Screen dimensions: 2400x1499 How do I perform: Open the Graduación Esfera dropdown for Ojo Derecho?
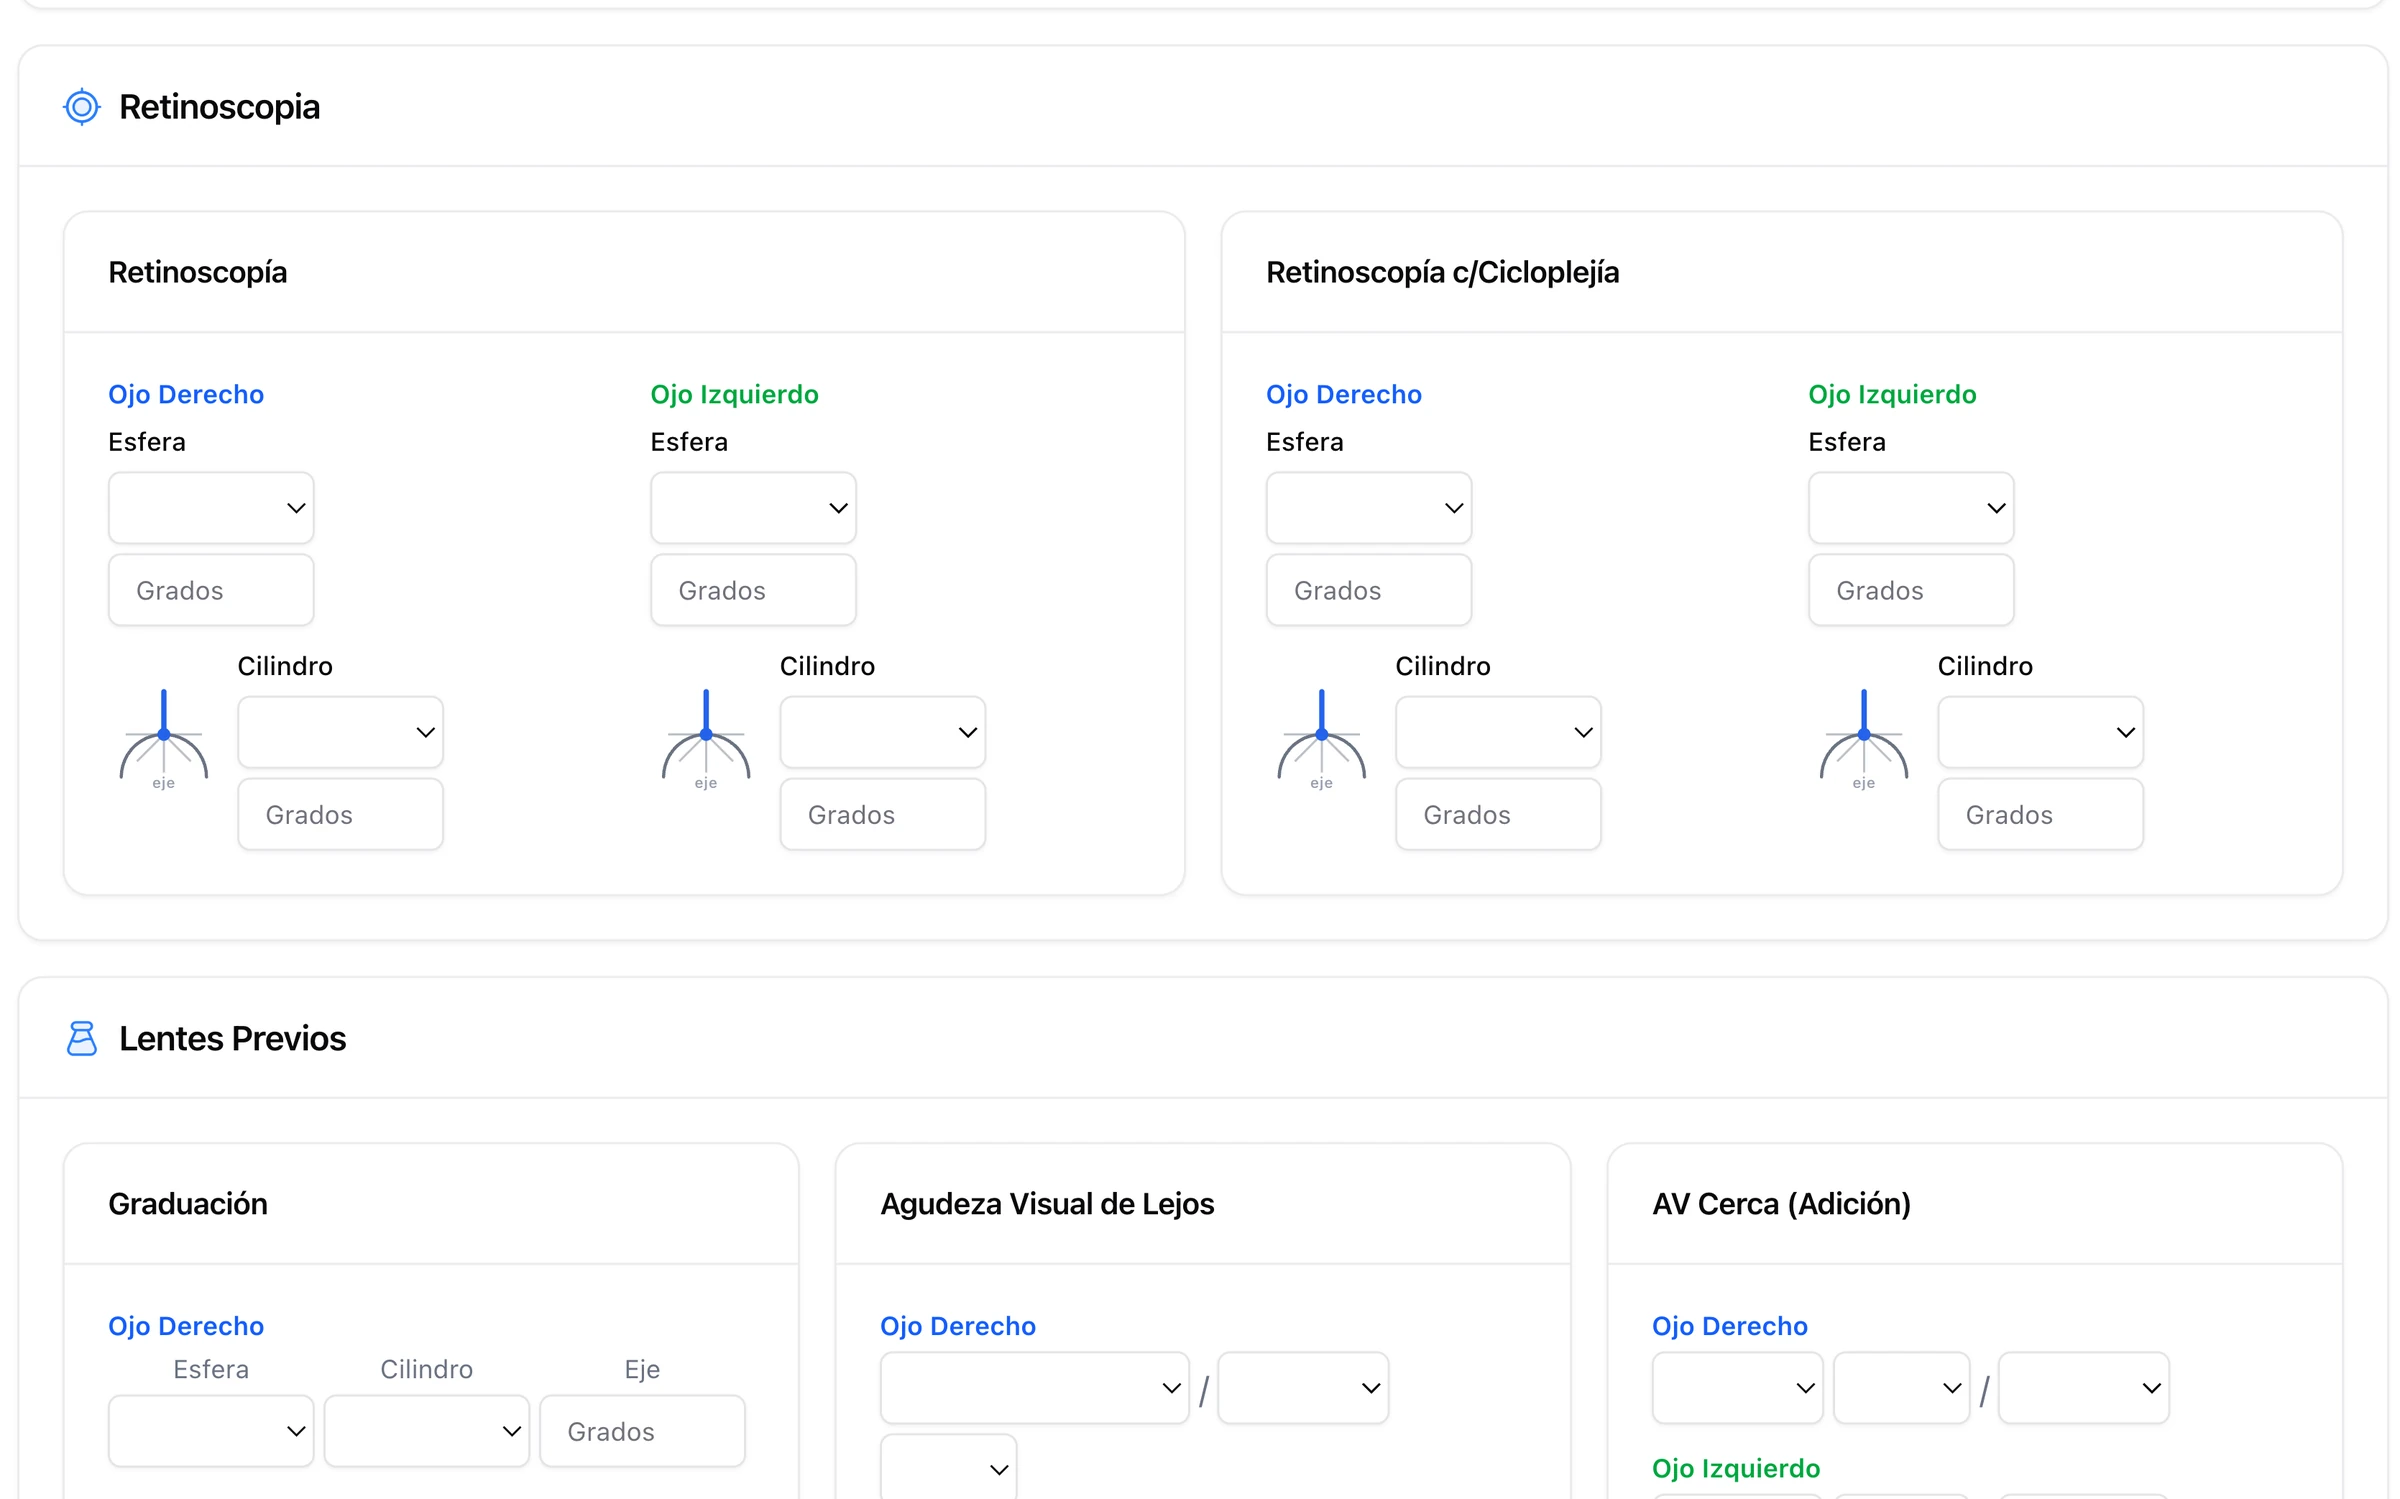tap(211, 1431)
